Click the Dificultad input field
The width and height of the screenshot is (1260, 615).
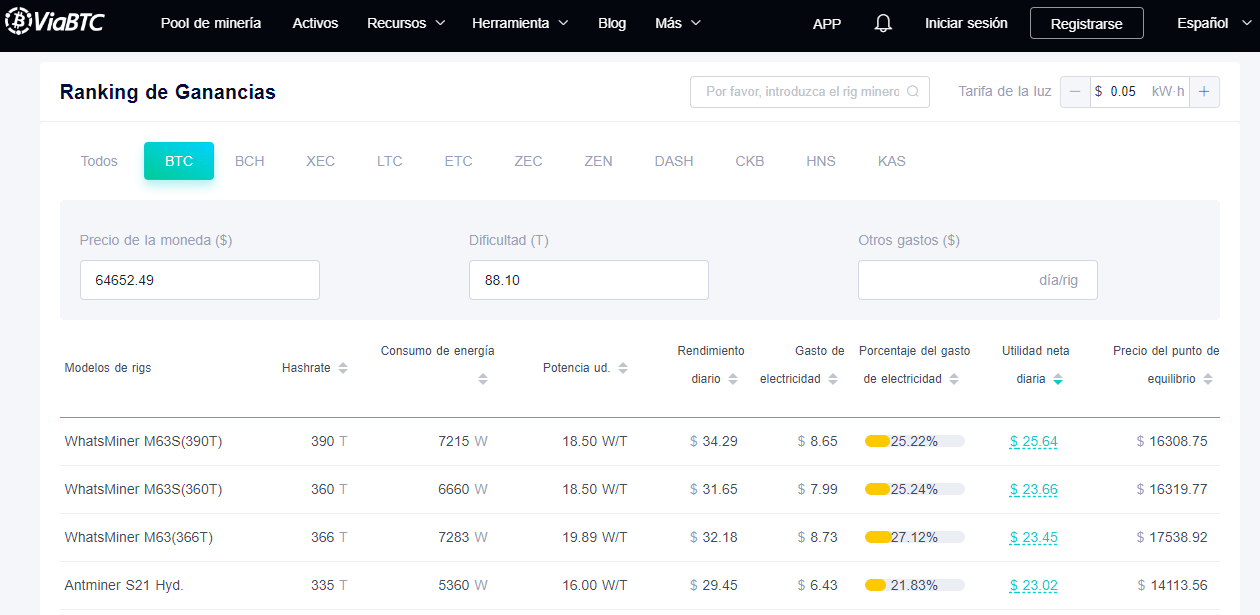pyautogui.click(x=588, y=280)
